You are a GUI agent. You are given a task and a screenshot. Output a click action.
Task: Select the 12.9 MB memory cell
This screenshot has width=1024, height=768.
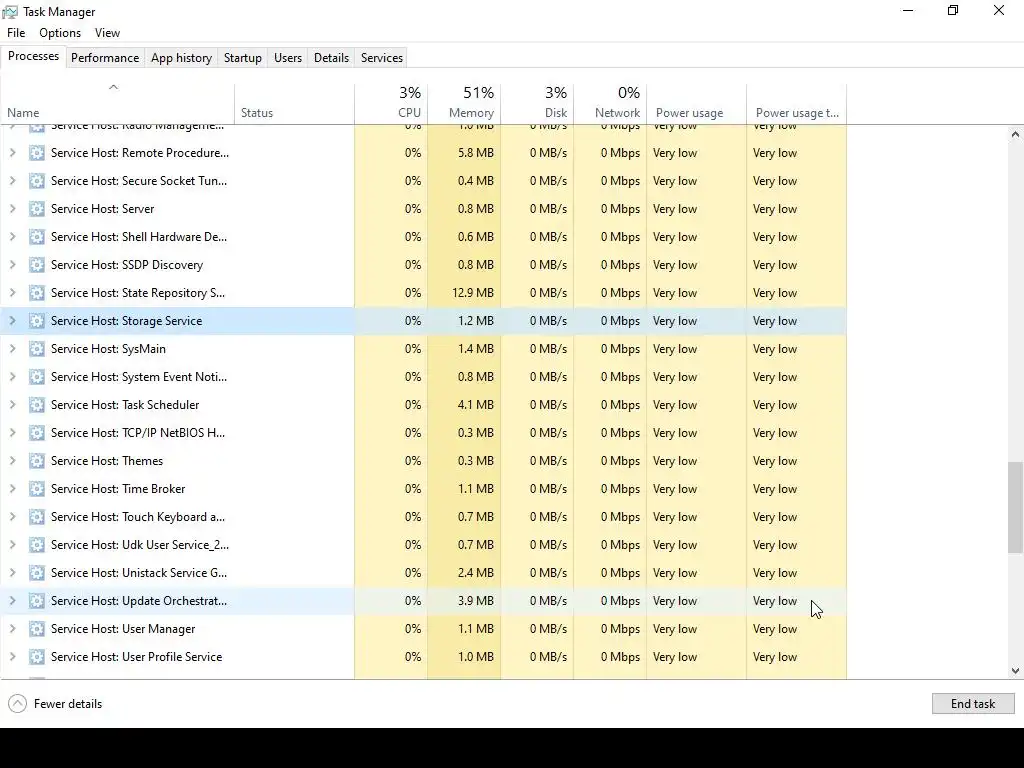coord(464,293)
